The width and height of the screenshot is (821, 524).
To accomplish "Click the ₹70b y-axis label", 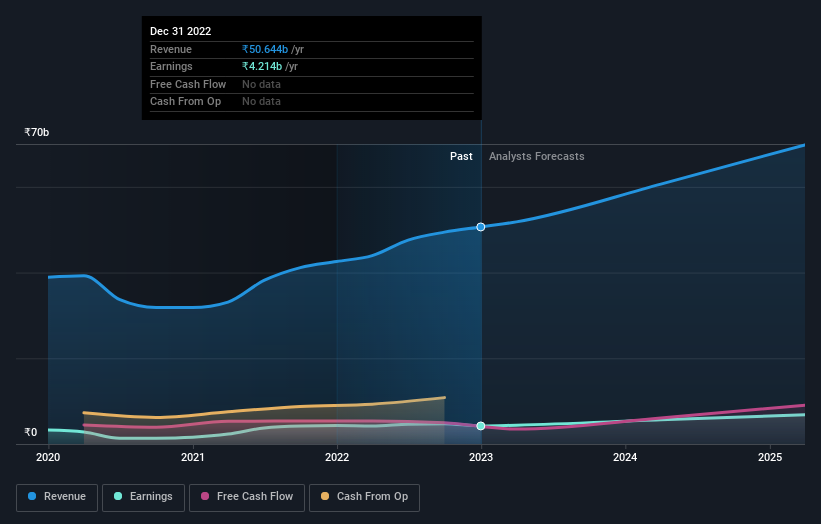I will click(37, 132).
